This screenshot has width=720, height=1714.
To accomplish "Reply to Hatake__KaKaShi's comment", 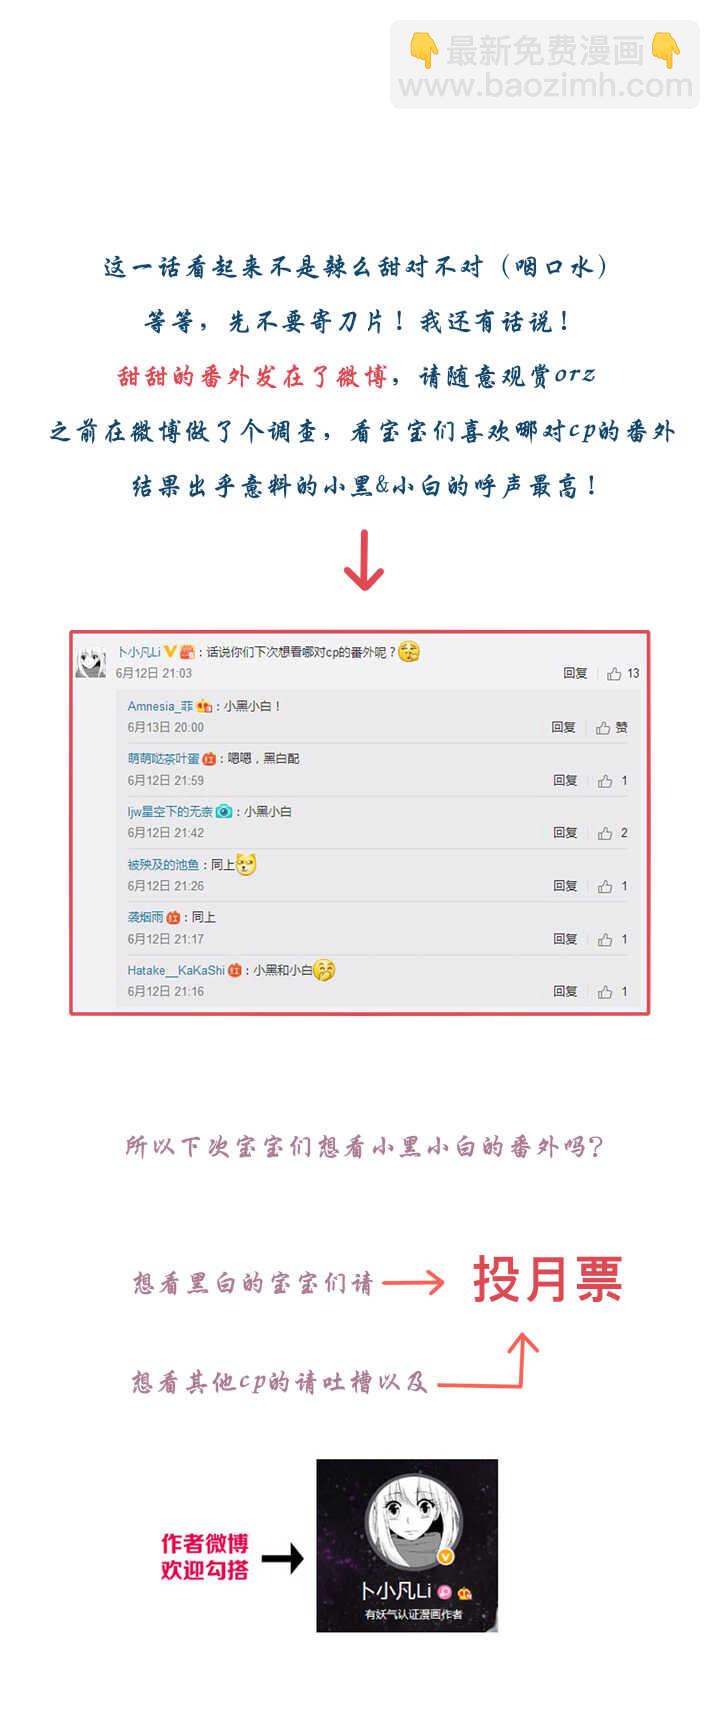I will 566,992.
